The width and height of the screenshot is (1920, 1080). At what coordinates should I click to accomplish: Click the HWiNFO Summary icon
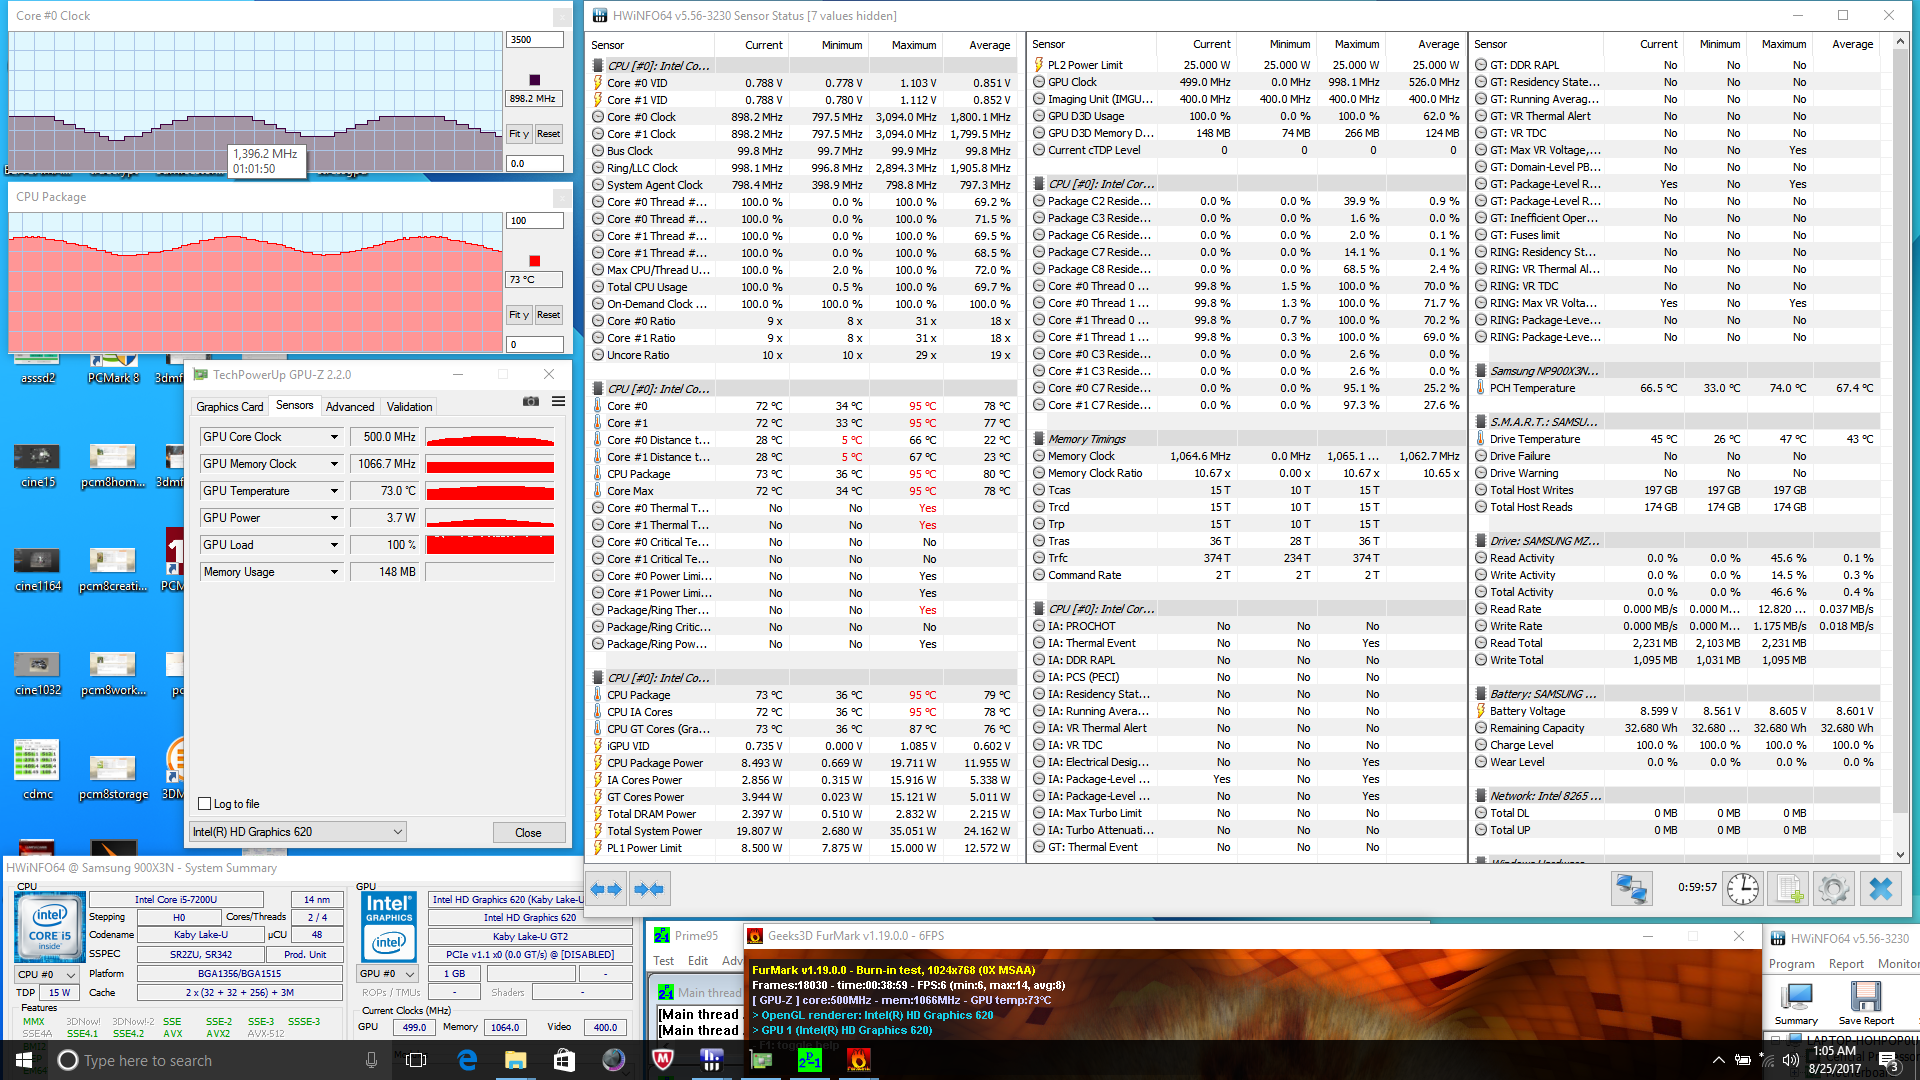click(1796, 1002)
